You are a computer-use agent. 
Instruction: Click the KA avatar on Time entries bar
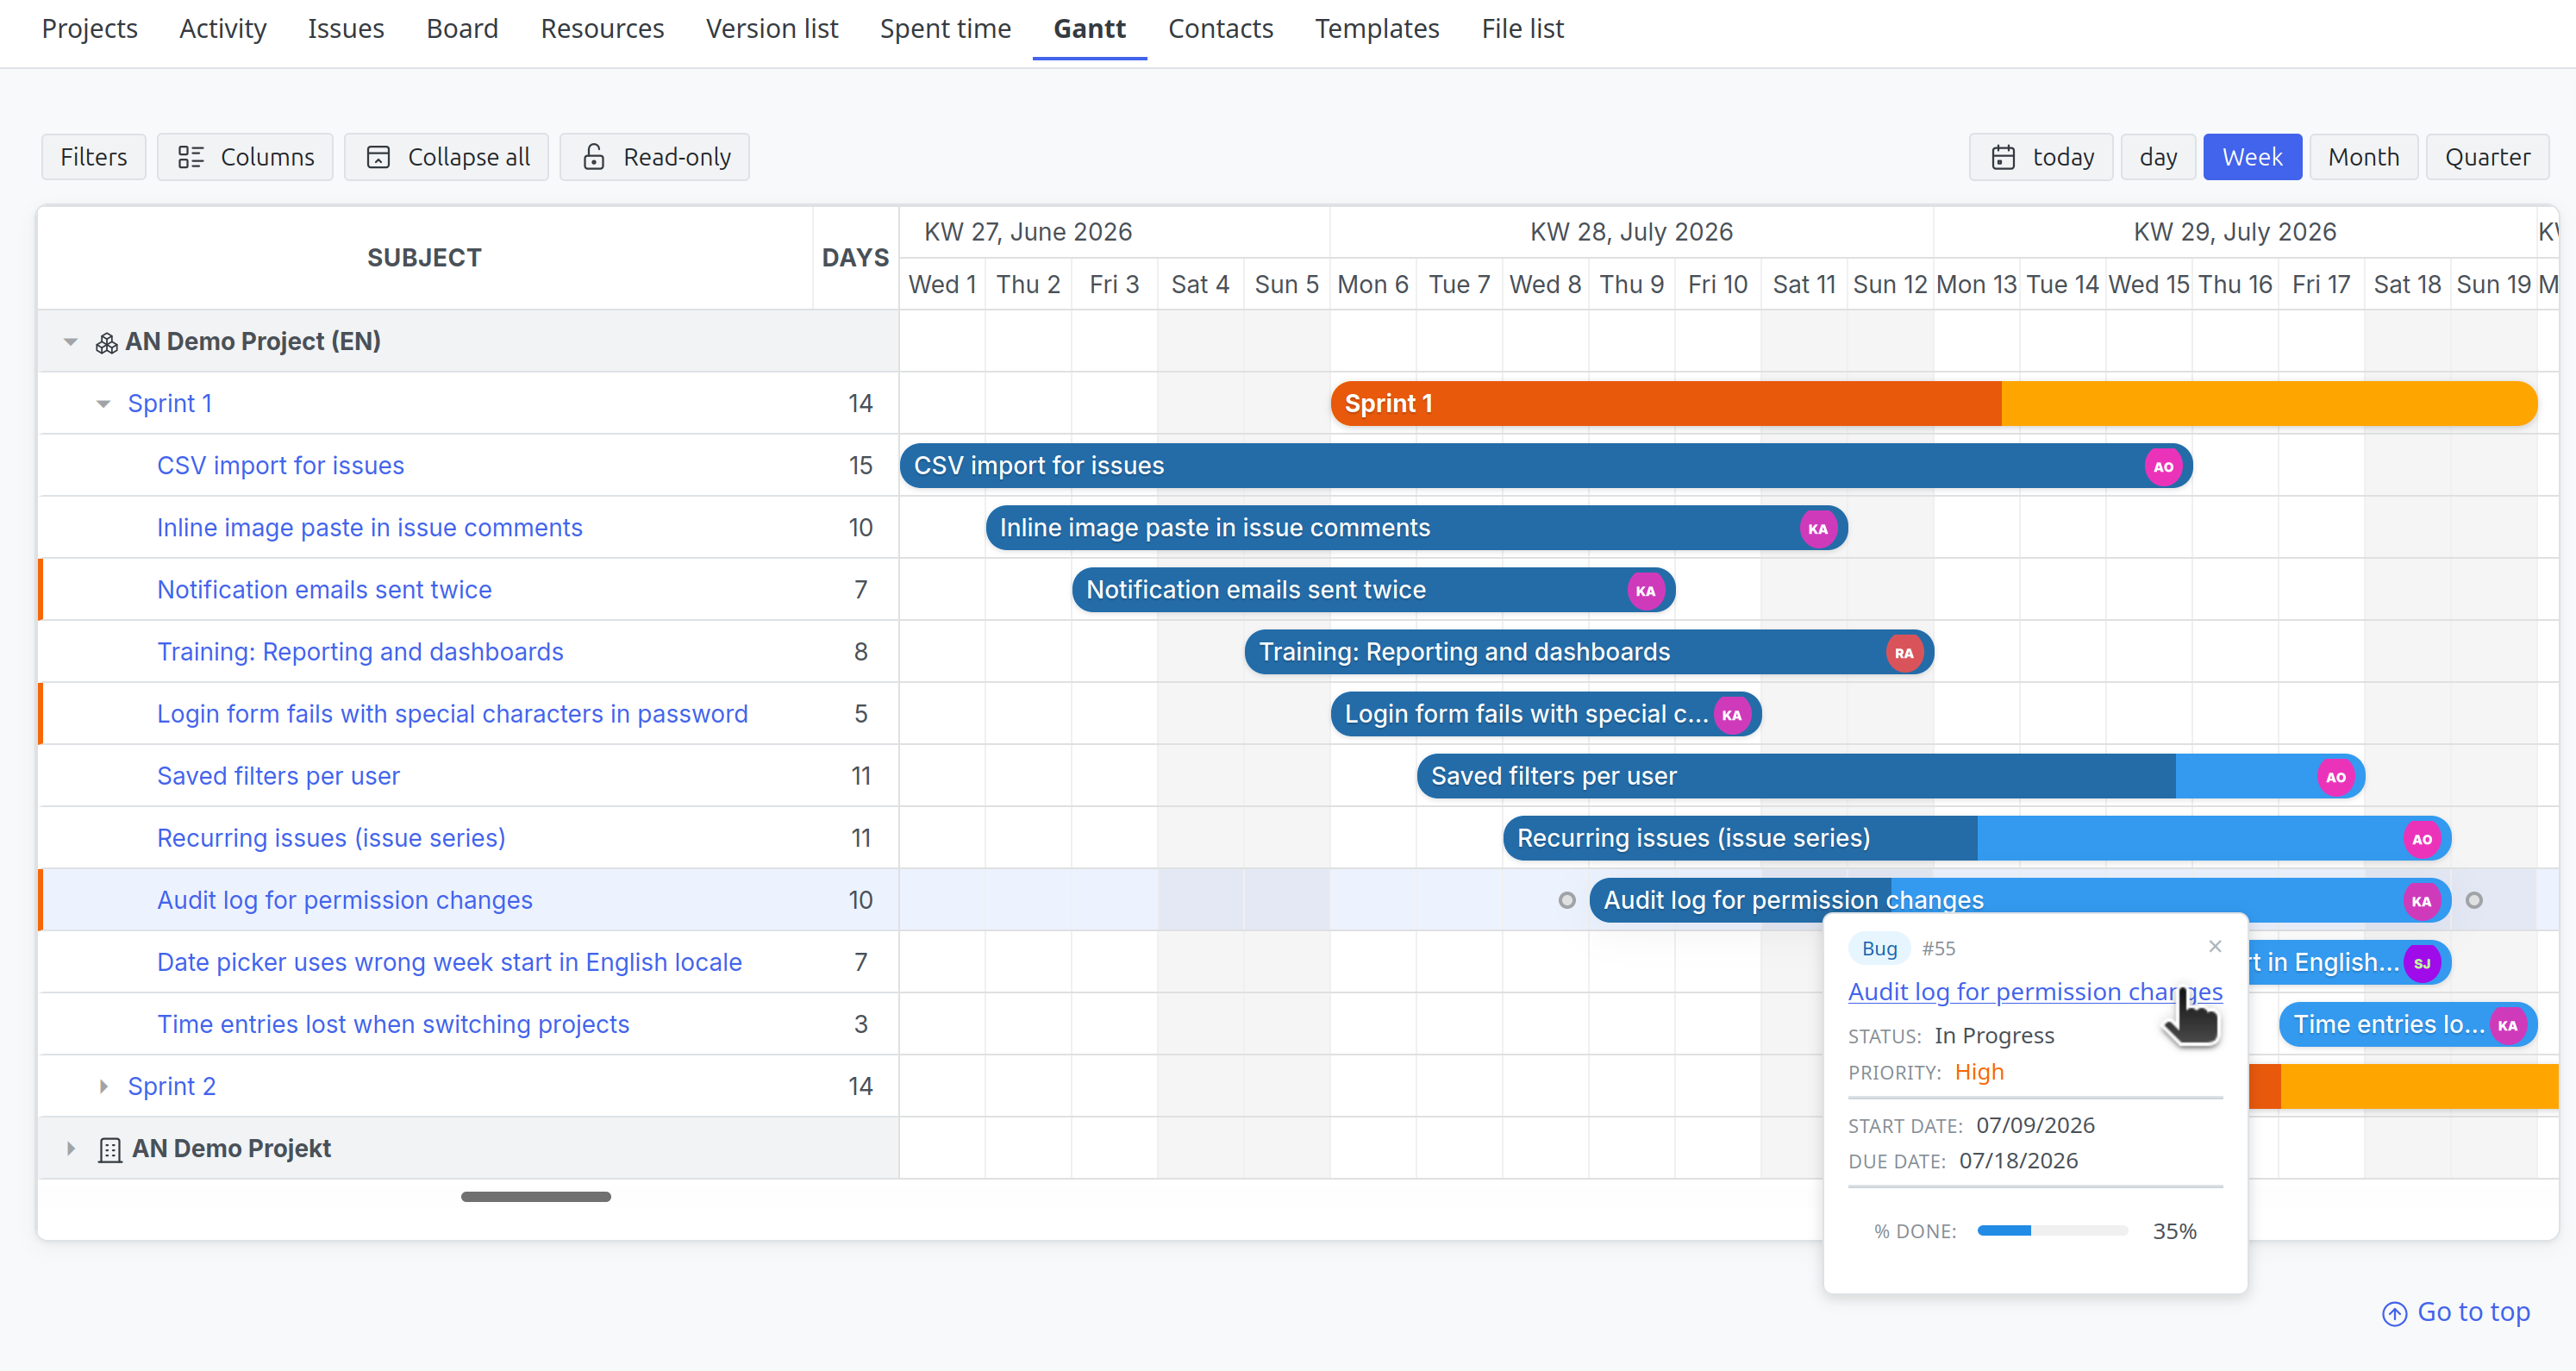click(2507, 1025)
